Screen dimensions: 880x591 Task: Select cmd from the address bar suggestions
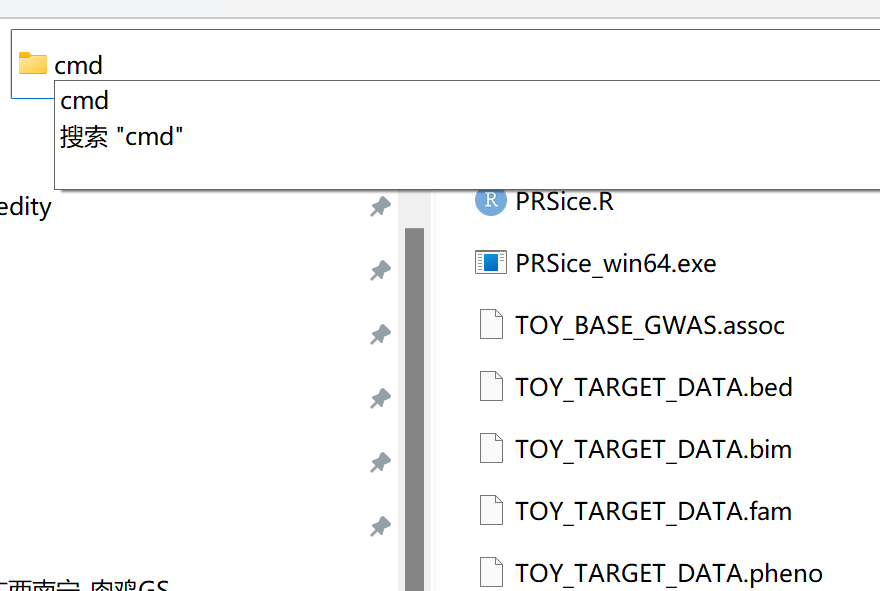[x=84, y=100]
